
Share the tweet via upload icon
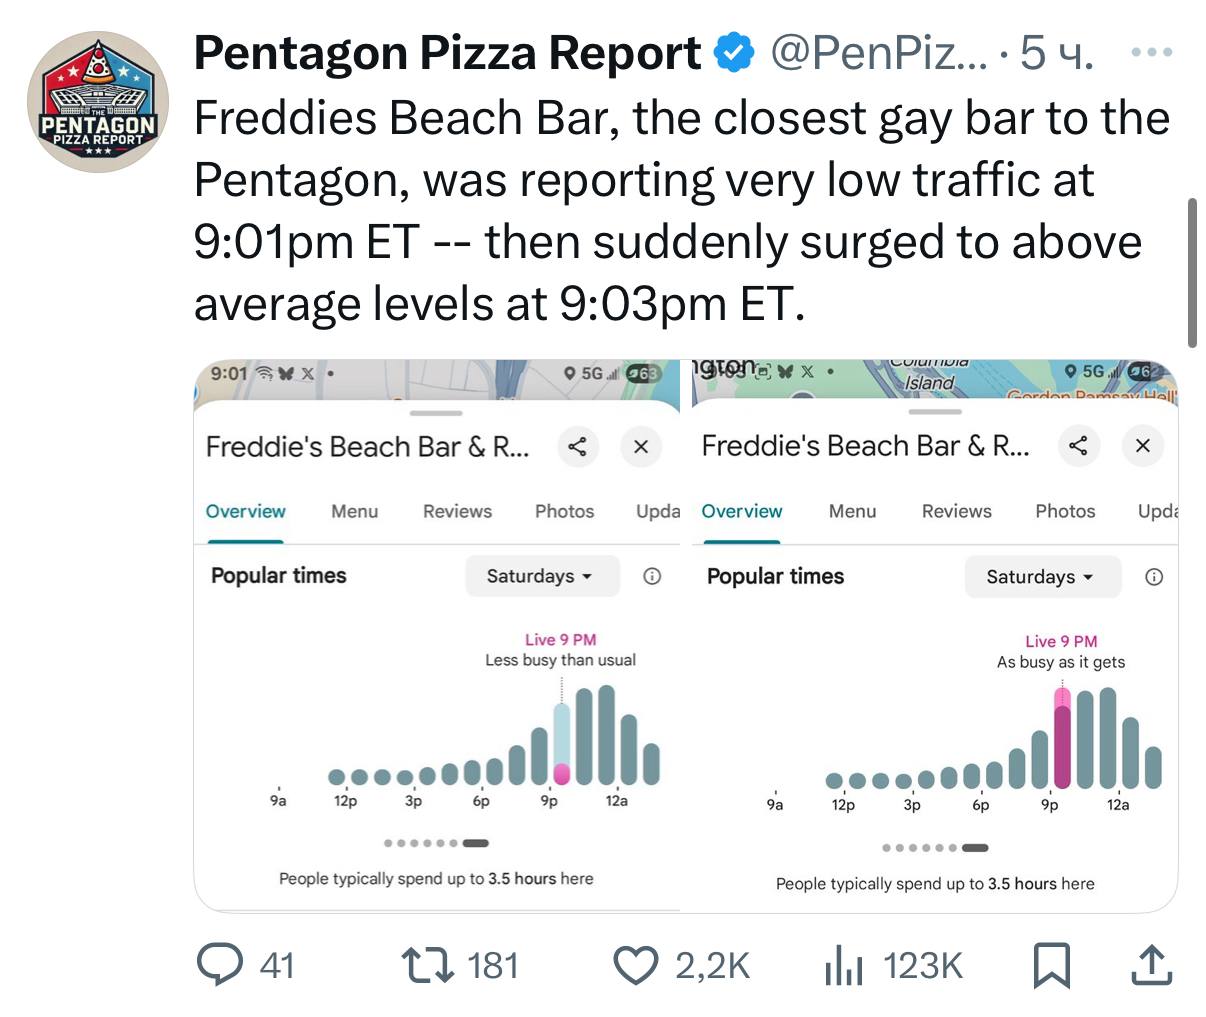pos(1149,965)
